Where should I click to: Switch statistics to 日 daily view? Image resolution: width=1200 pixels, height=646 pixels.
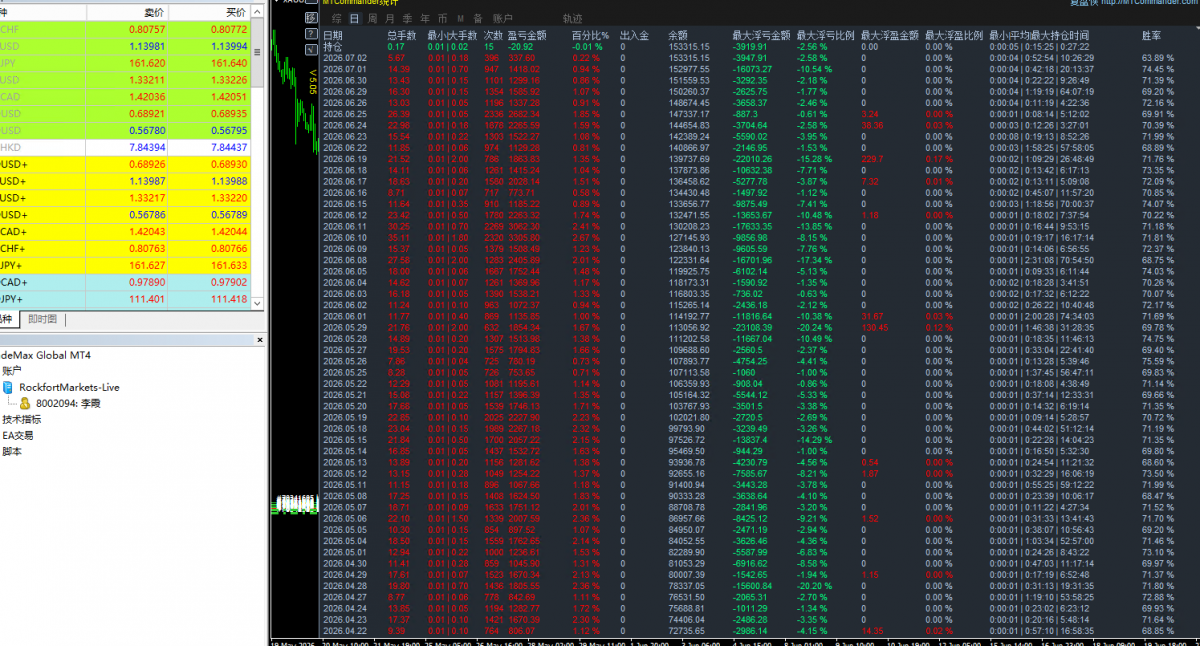click(x=354, y=19)
